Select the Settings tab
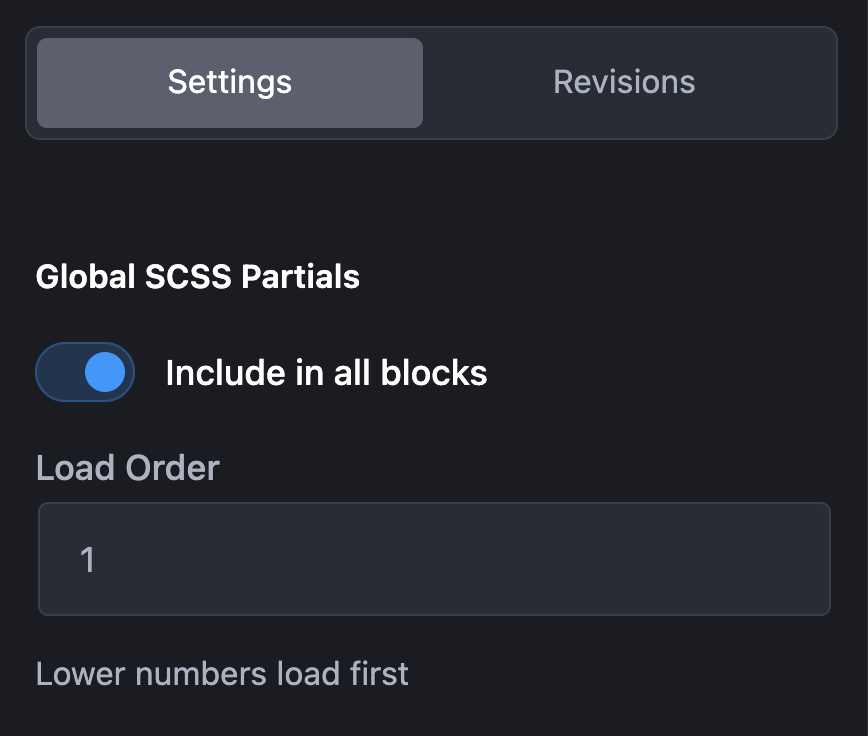 [230, 82]
